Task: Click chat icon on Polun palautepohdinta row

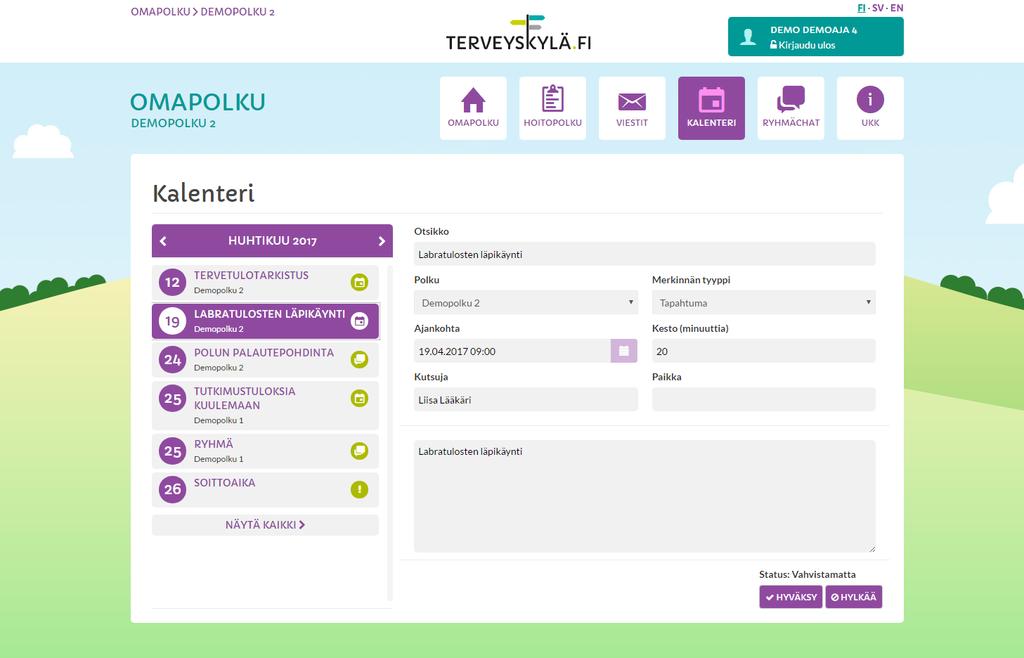Action: [x=359, y=359]
